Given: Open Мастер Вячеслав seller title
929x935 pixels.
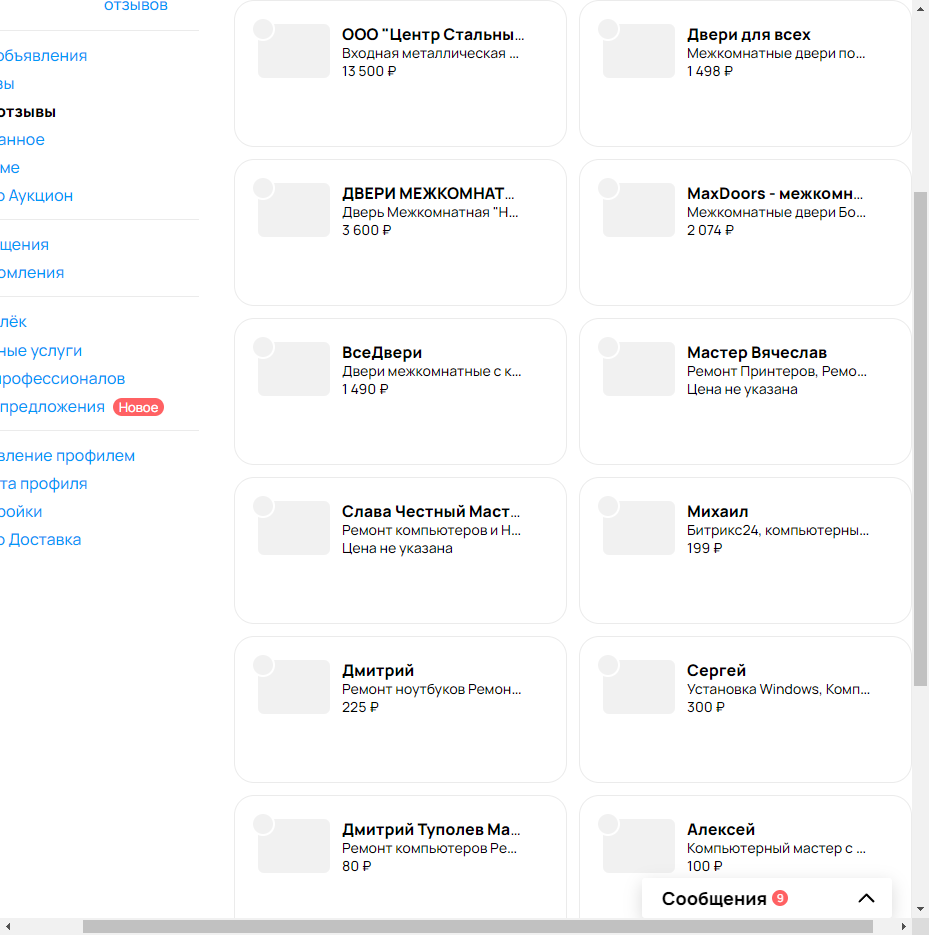Looking at the screenshot, I should [x=757, y=352].
